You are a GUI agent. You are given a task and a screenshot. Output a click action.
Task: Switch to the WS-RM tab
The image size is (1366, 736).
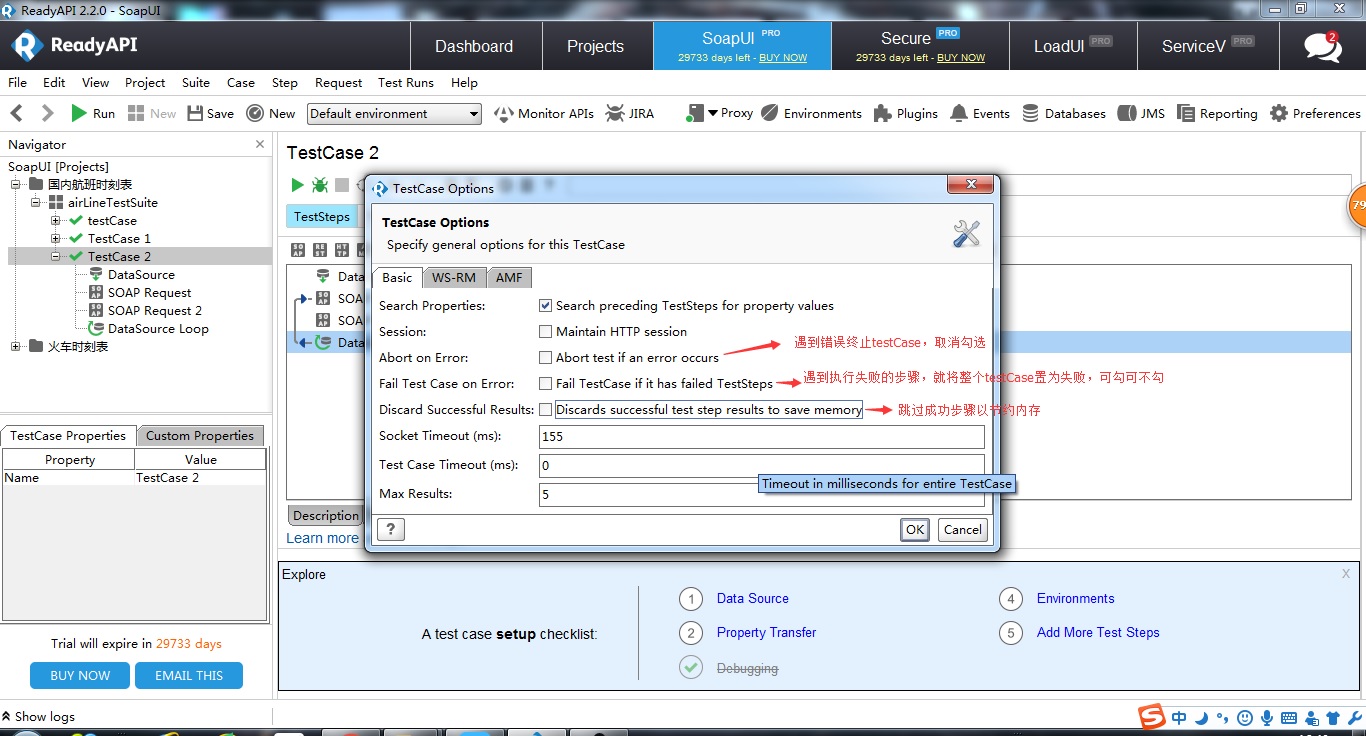[454, 278]
